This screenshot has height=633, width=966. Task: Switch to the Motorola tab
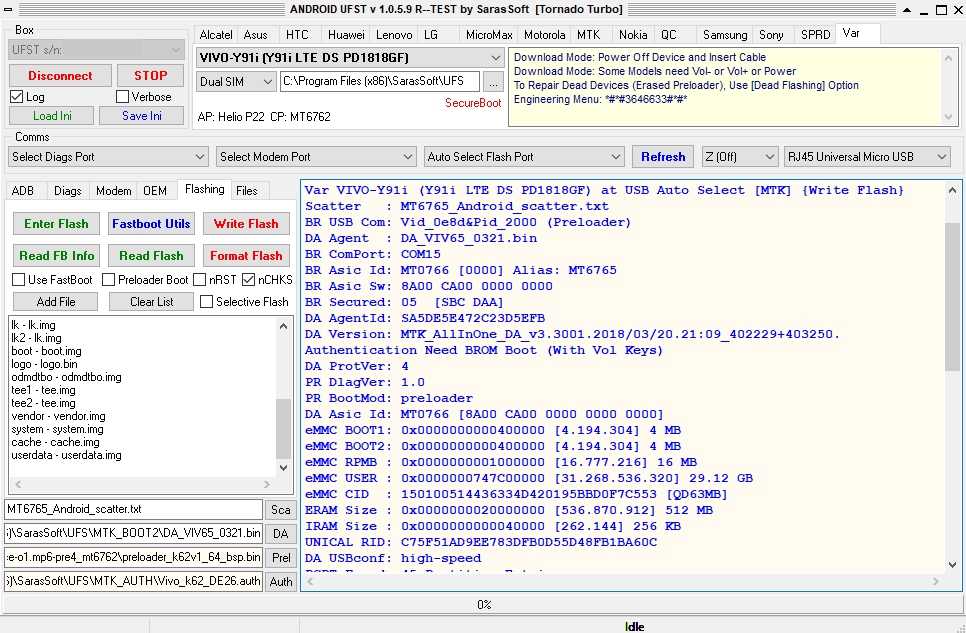[545, 35]
